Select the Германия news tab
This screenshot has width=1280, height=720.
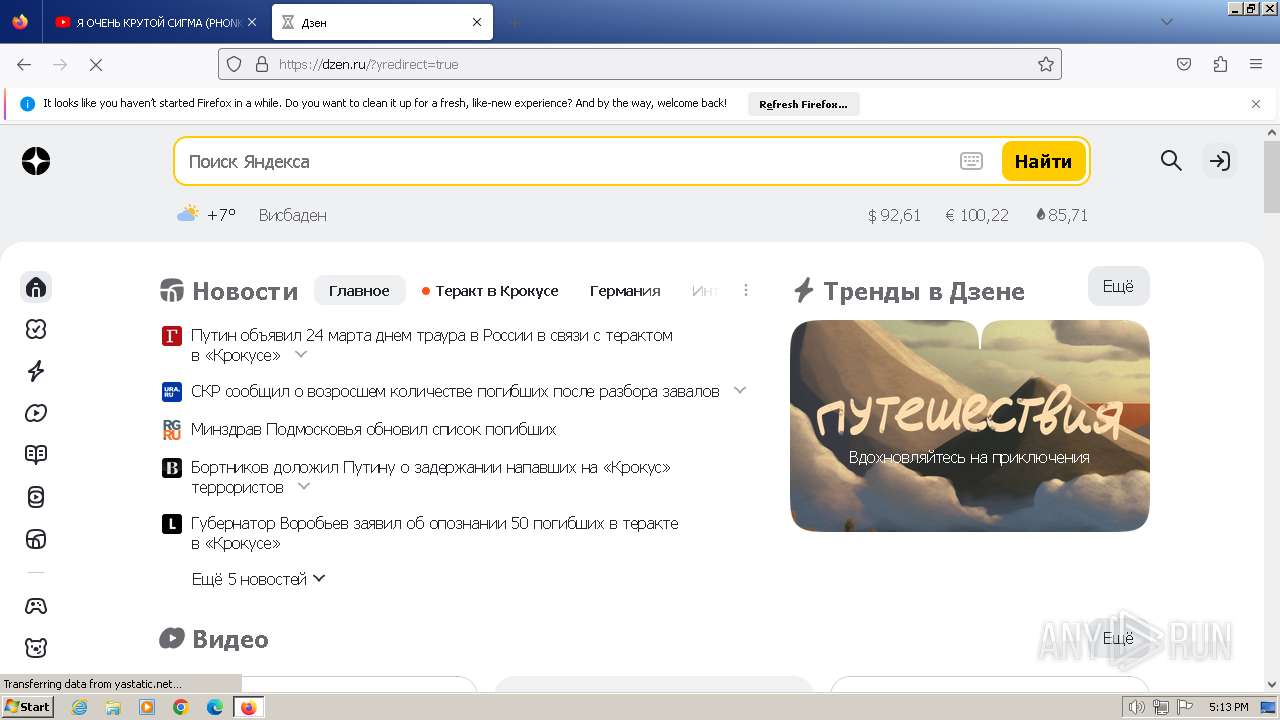pos(625,290)
